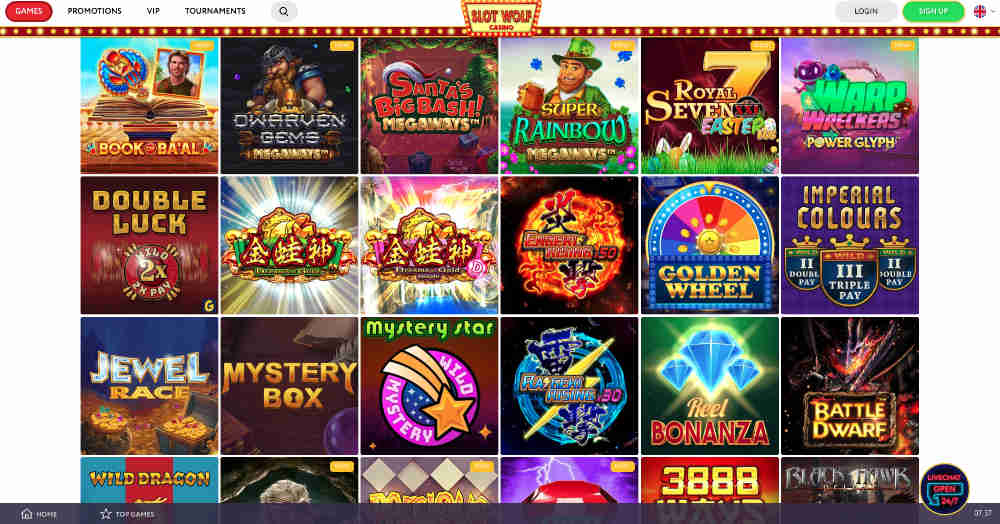Image resolution: width=1000 pixels, height=524 pixels.
Task: Open the UK flag language selector
Action: (x=980, y=11)
